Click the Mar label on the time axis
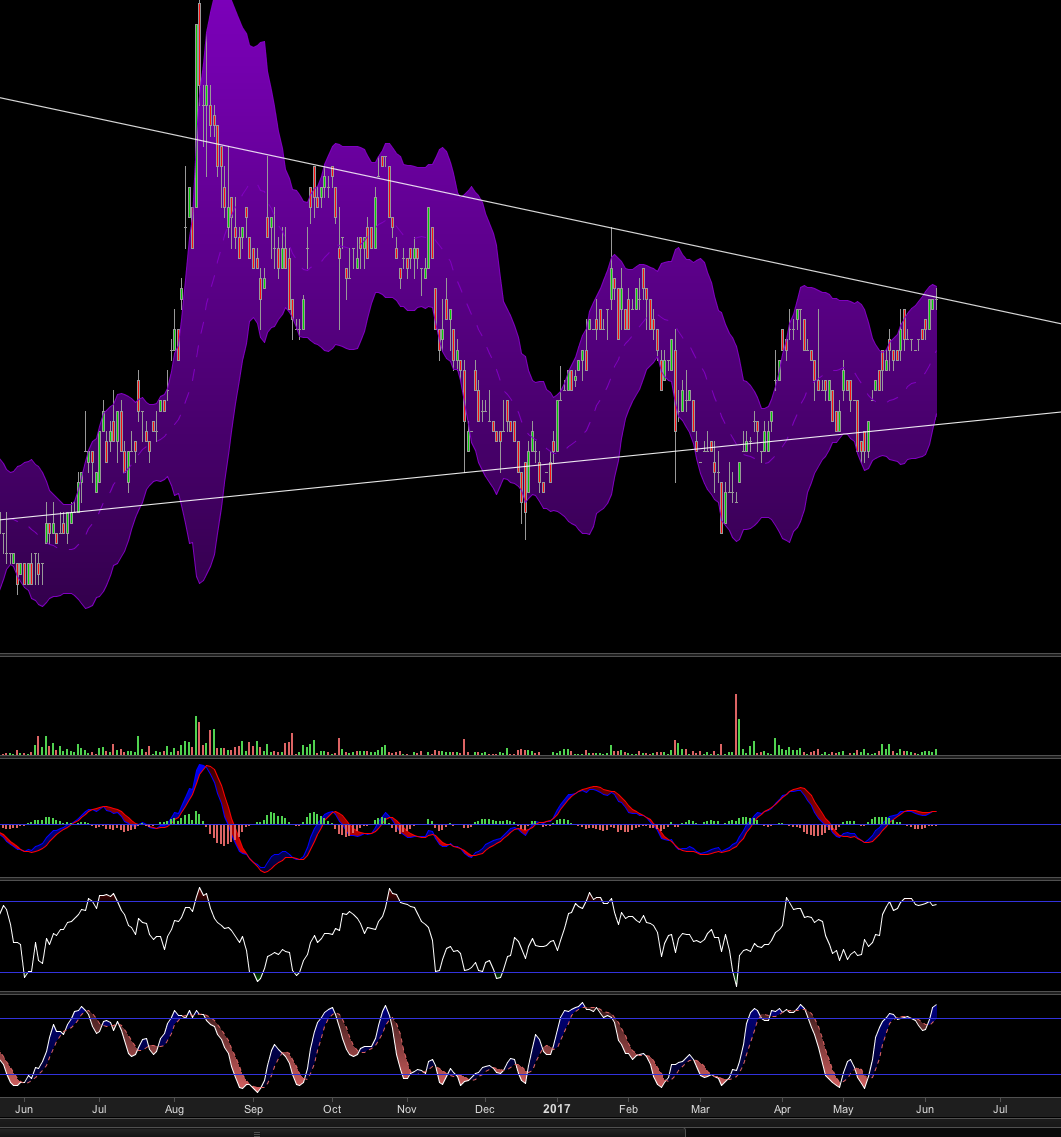 700,1109
